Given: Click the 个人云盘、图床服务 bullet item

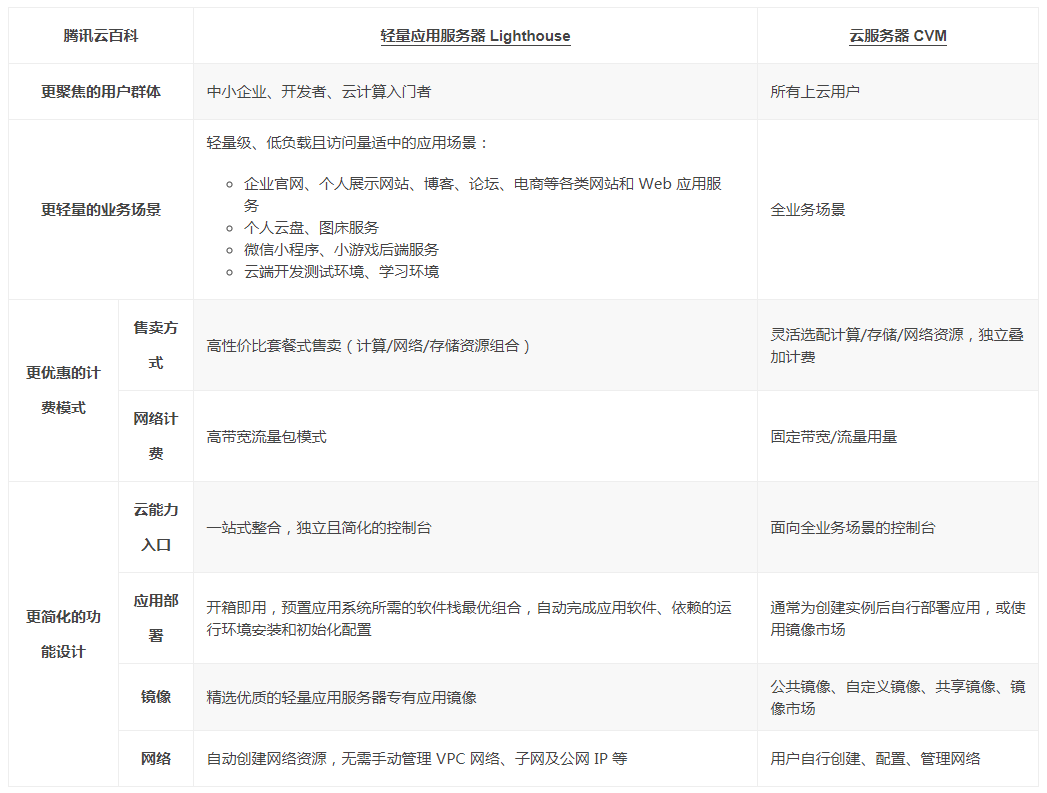Looking at the screenshot, I should tap(311, 228).
